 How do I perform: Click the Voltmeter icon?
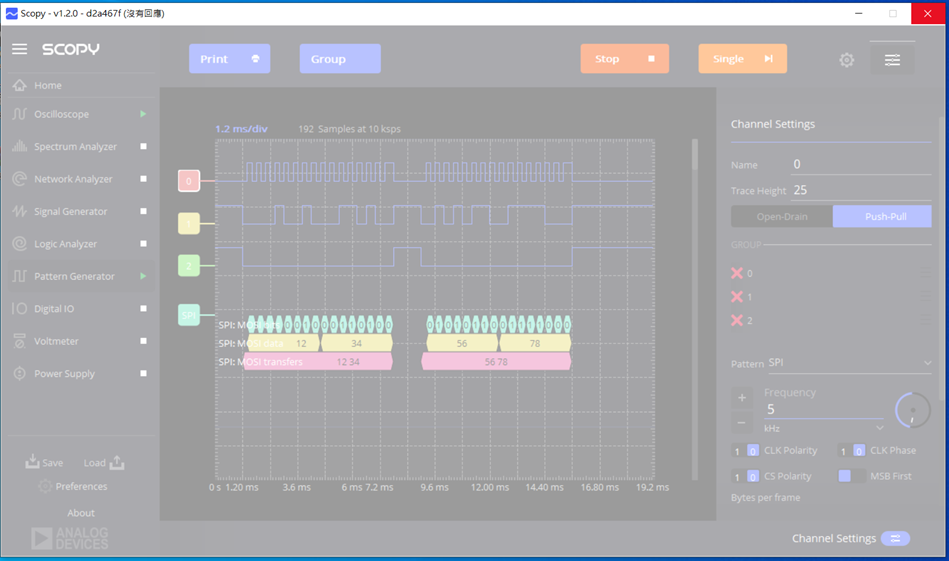pos(19,341)
